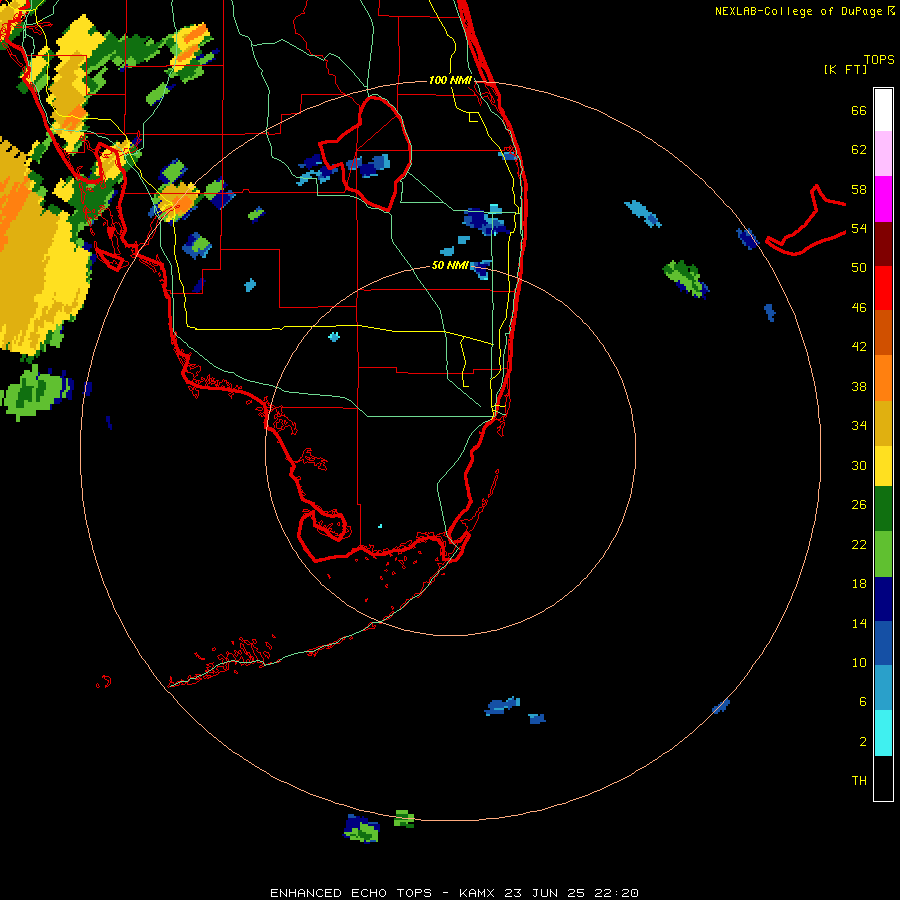Select the 10 legend value
Screen dimensions: 900x900
(x=859, y=662)
